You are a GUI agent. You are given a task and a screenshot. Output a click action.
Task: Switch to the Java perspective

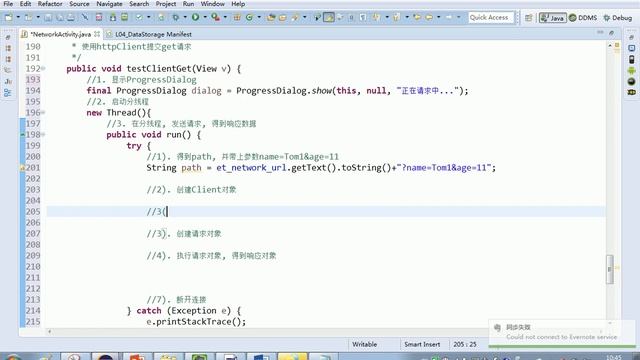(552, 18)
